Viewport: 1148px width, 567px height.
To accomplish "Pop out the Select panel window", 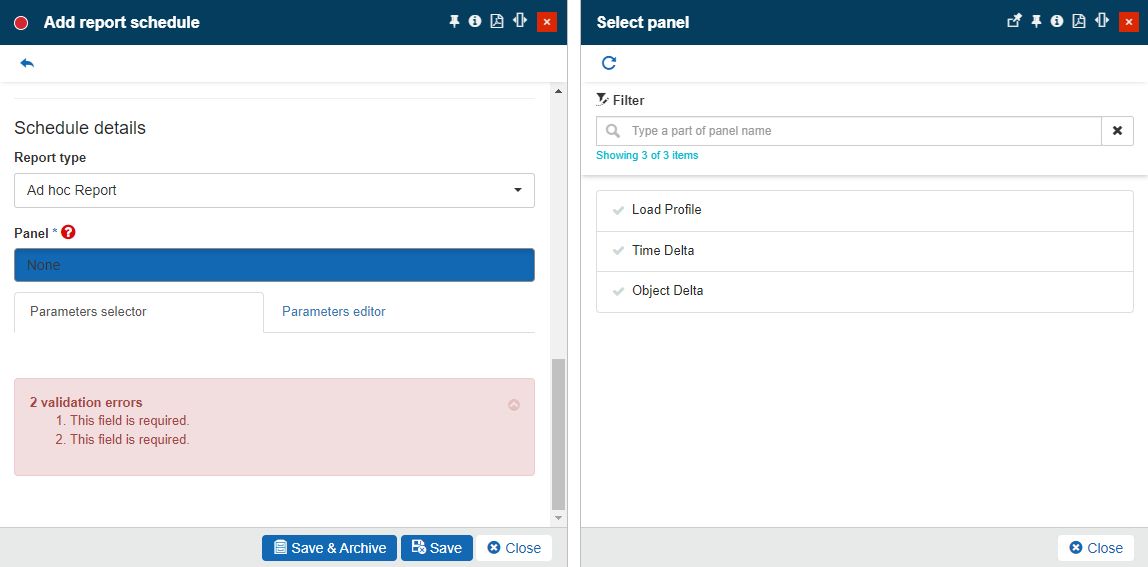I will [1014, 21].
